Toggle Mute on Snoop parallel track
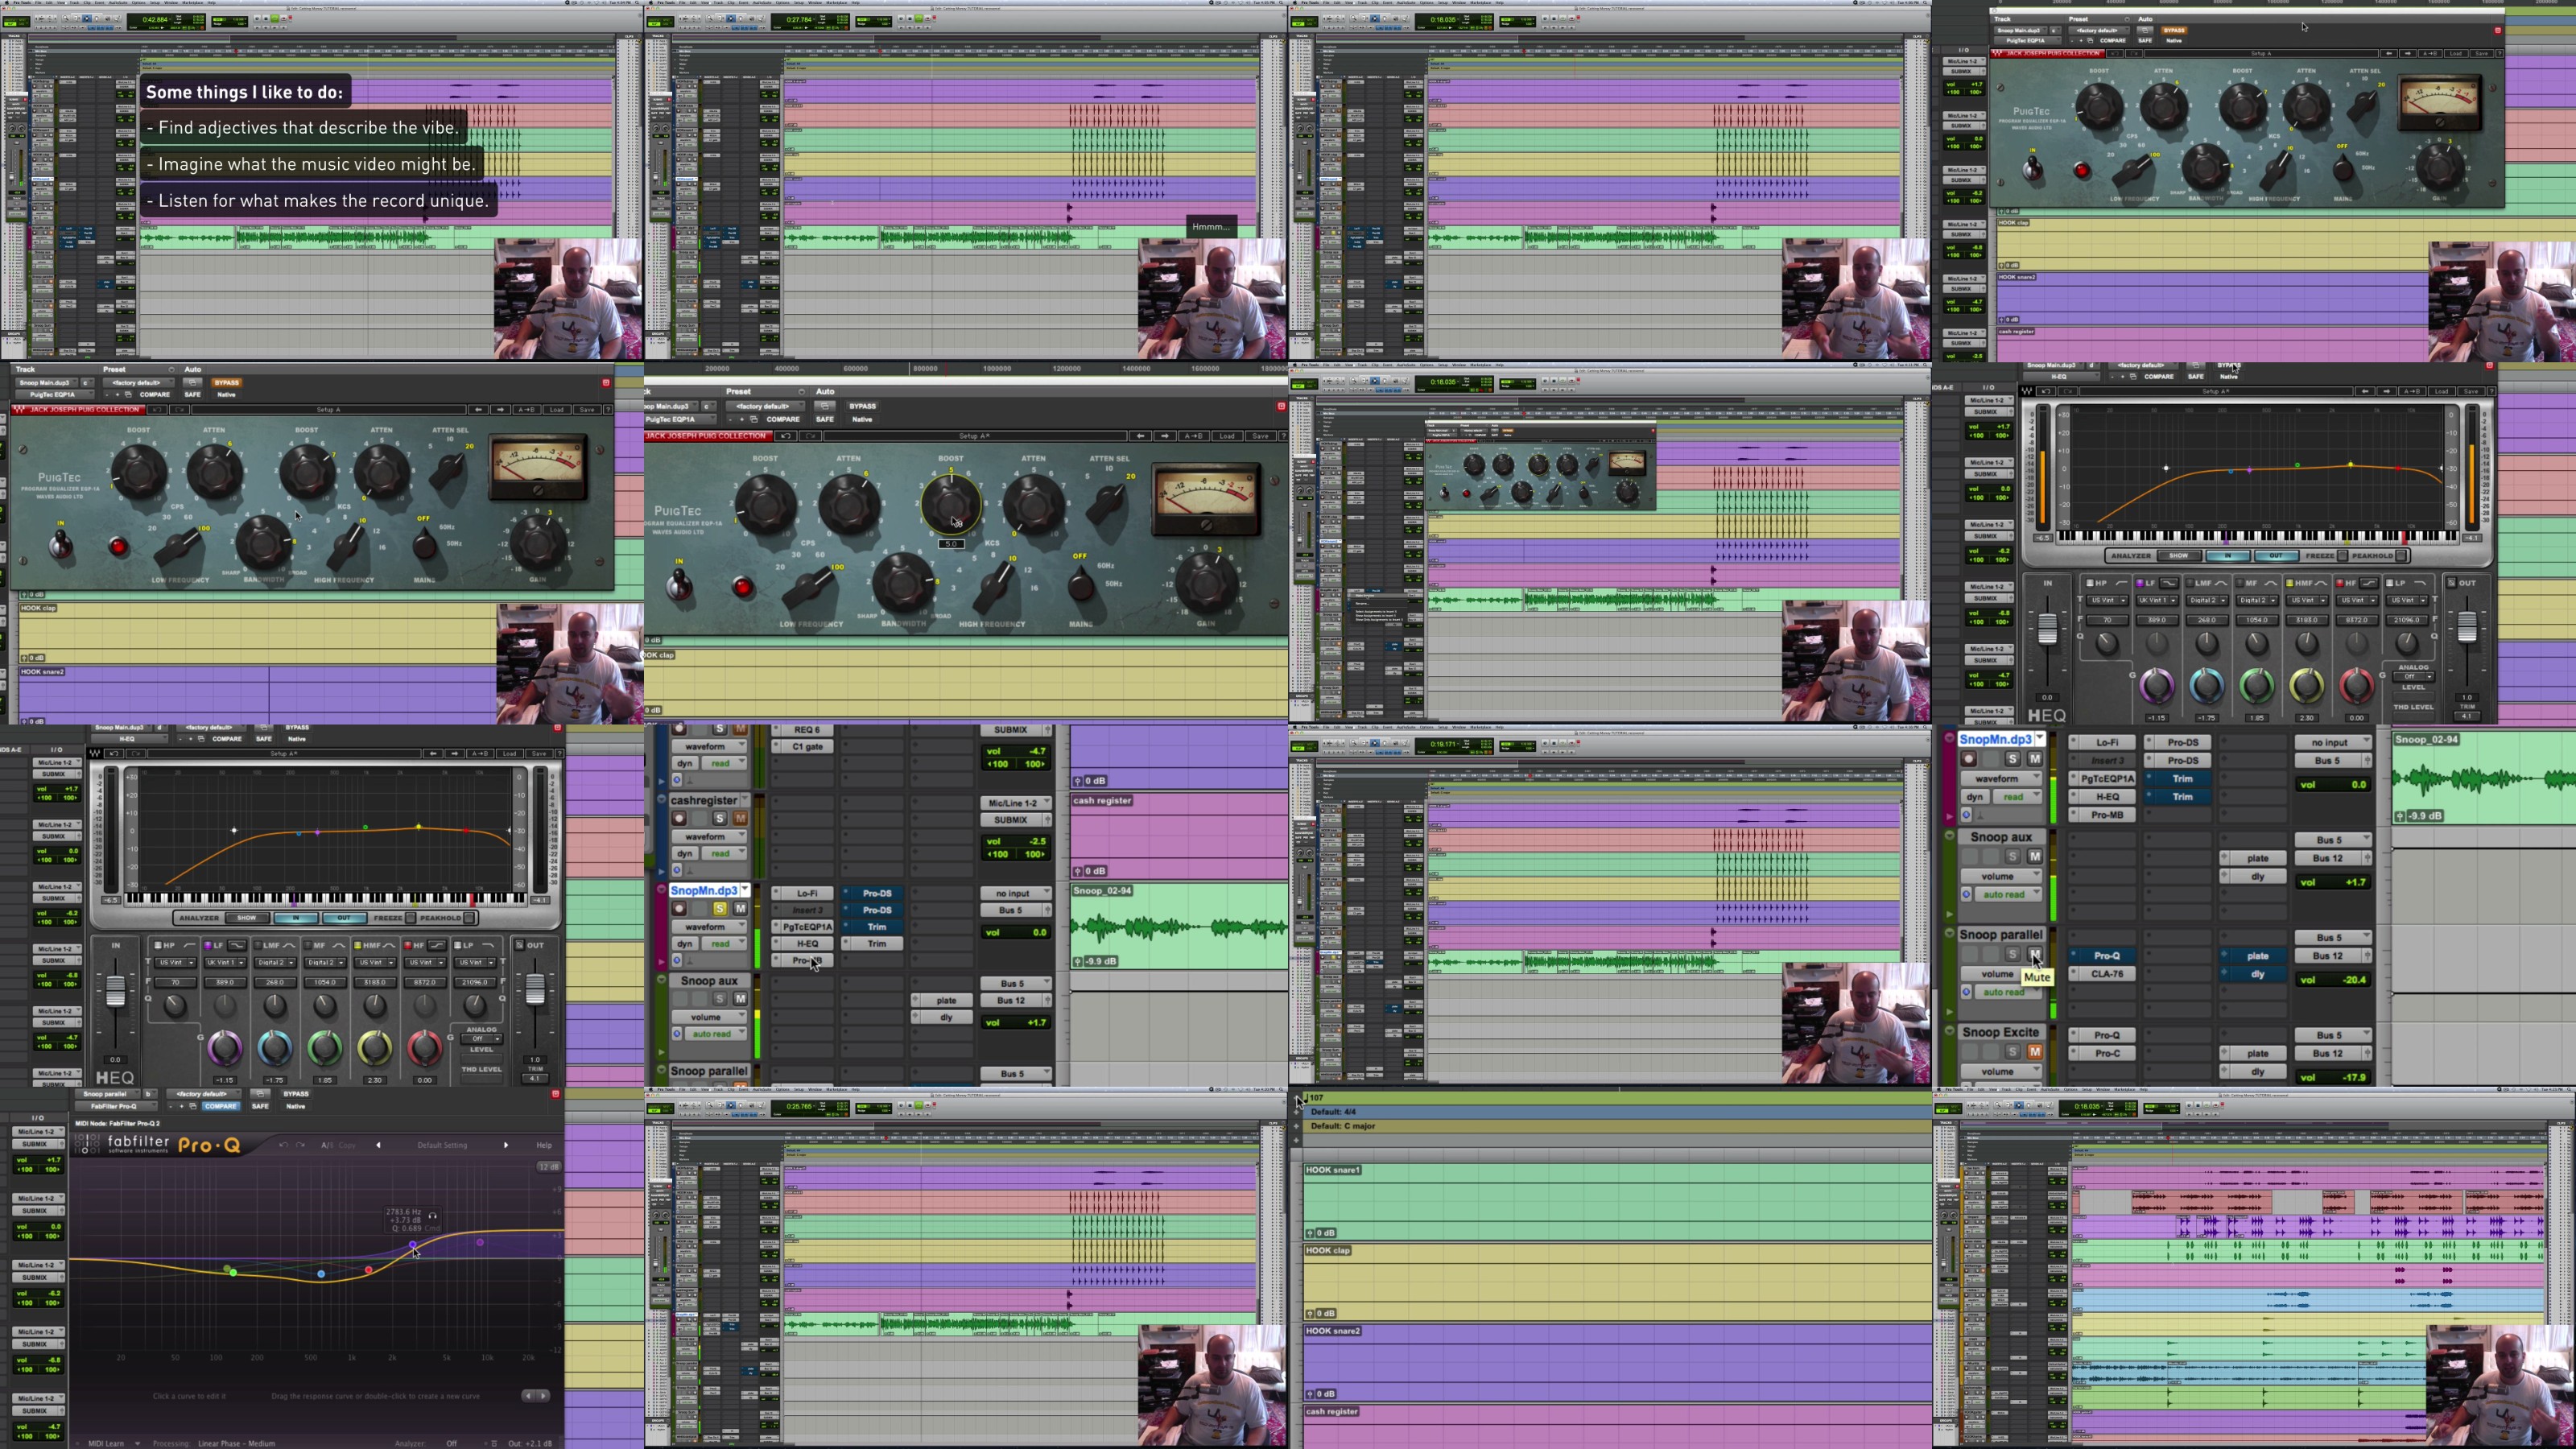The width and height of the screenshot is (2576, 1449). click(2034, 954)
